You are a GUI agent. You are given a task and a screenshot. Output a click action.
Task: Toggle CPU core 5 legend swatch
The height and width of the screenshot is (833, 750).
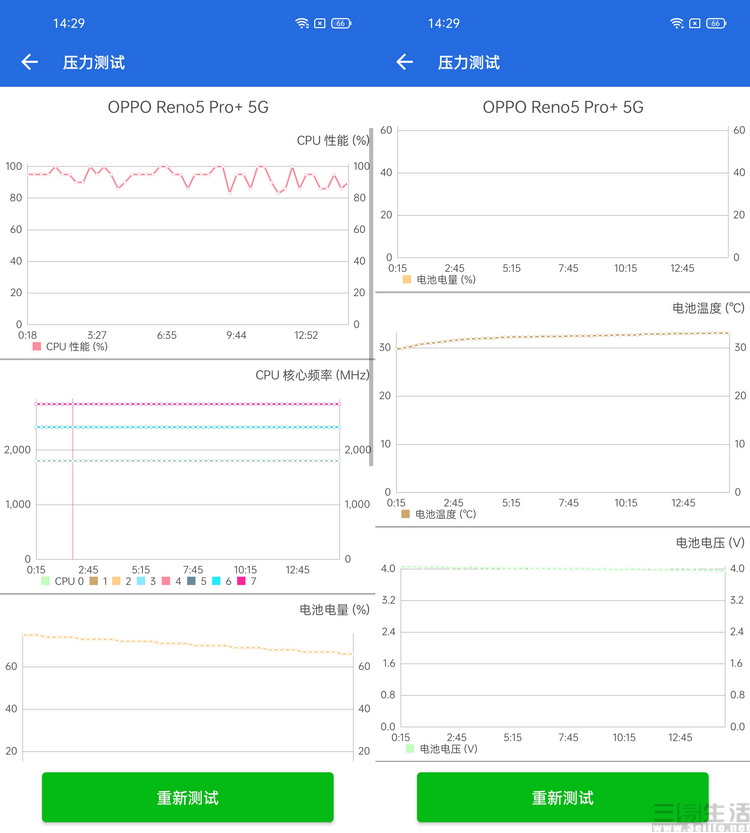pyautogui.click(x=191, y=581)
